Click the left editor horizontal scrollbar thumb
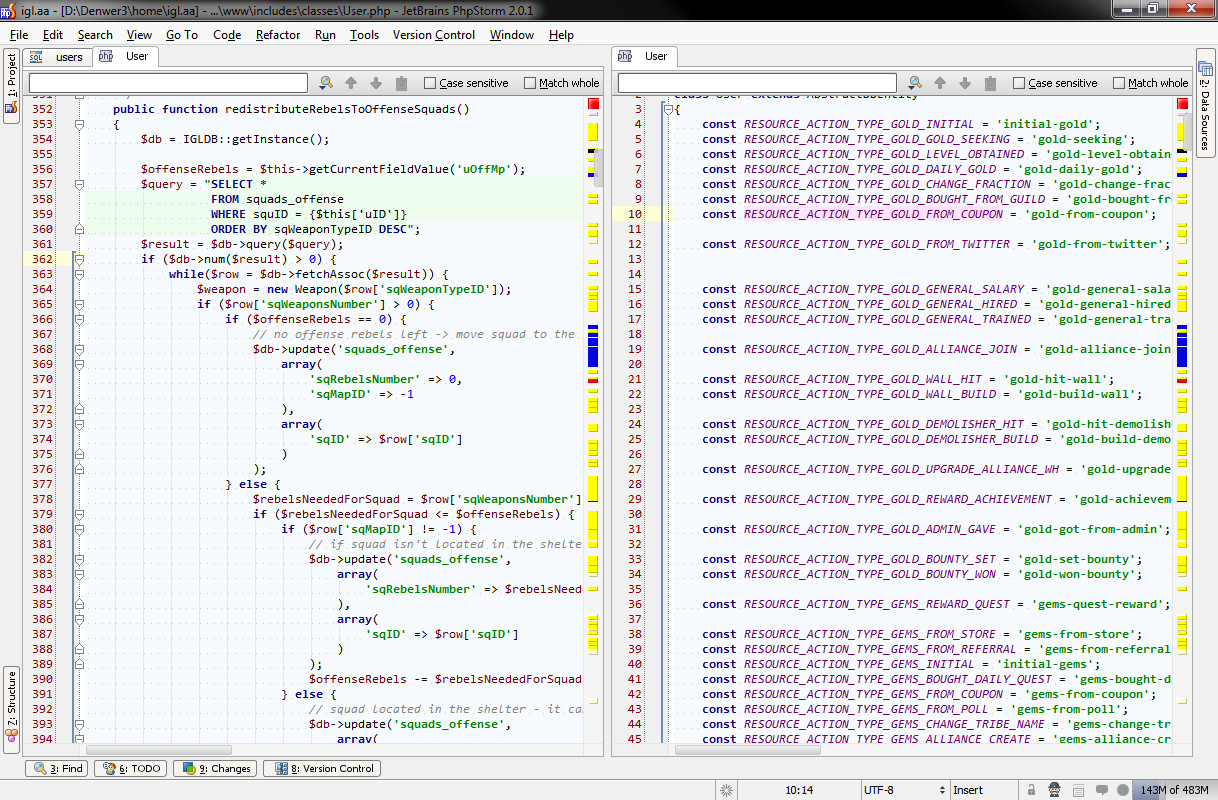 click(x=159, y=749)
